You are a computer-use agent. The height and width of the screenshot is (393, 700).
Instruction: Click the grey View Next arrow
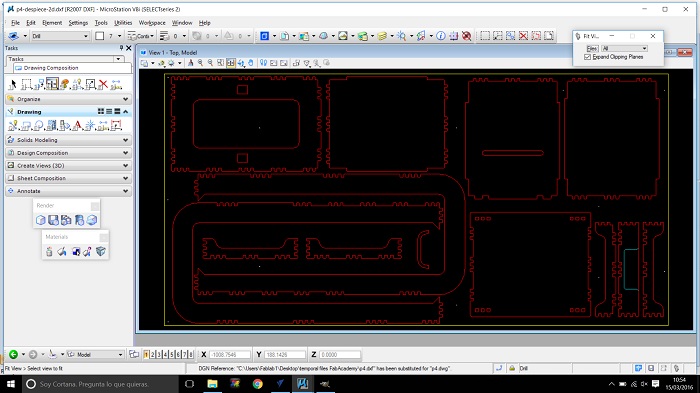point(33,355)
